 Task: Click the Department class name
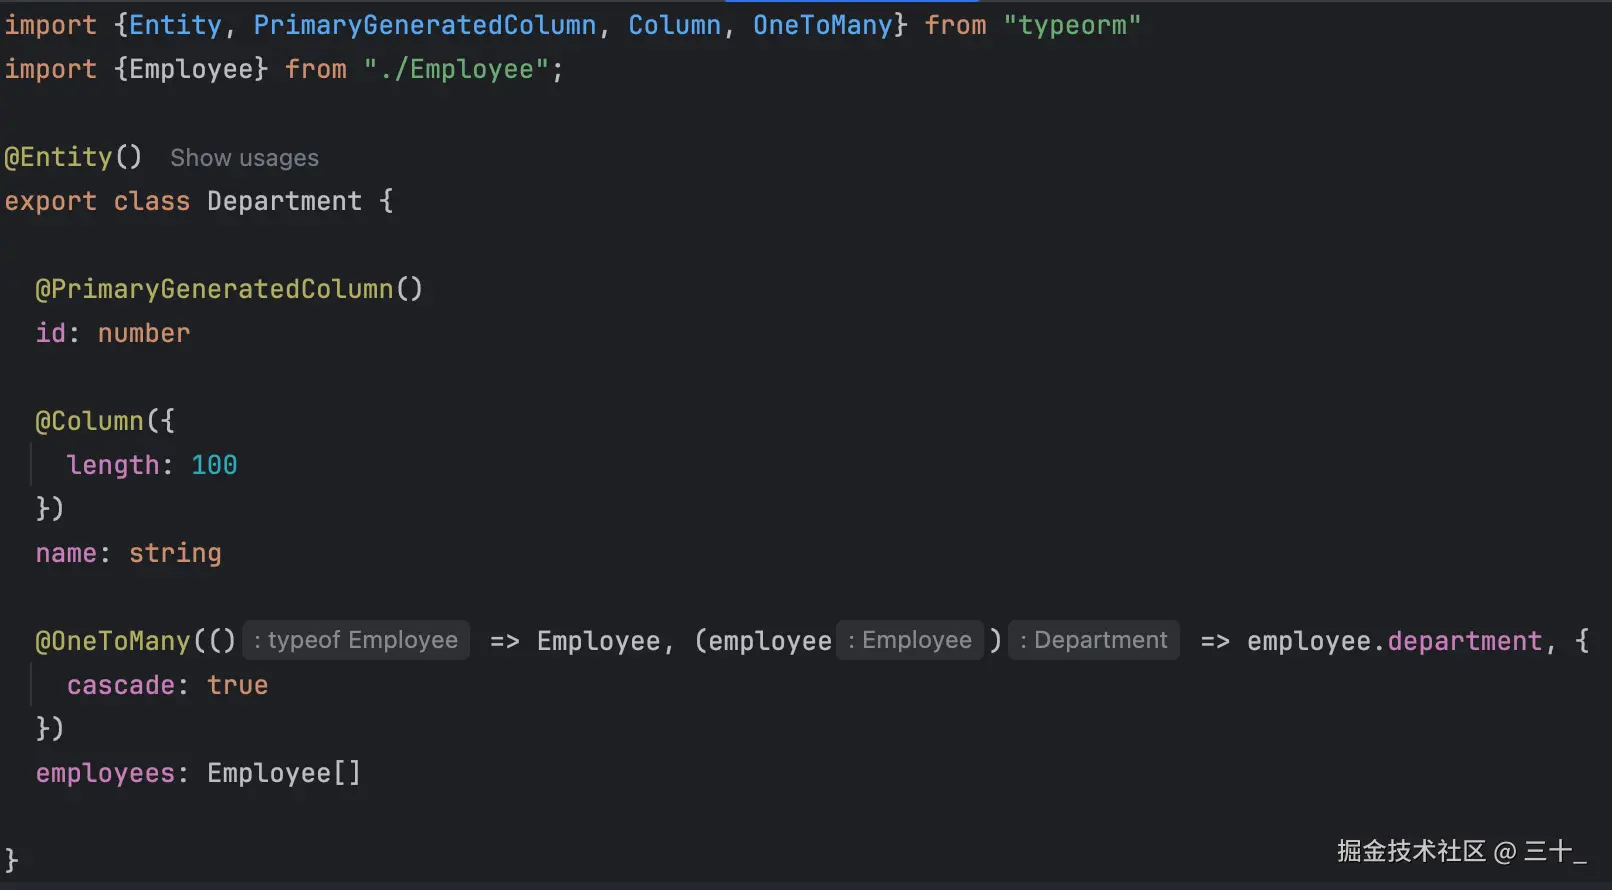pyautogui.click(x=284, y=201)
